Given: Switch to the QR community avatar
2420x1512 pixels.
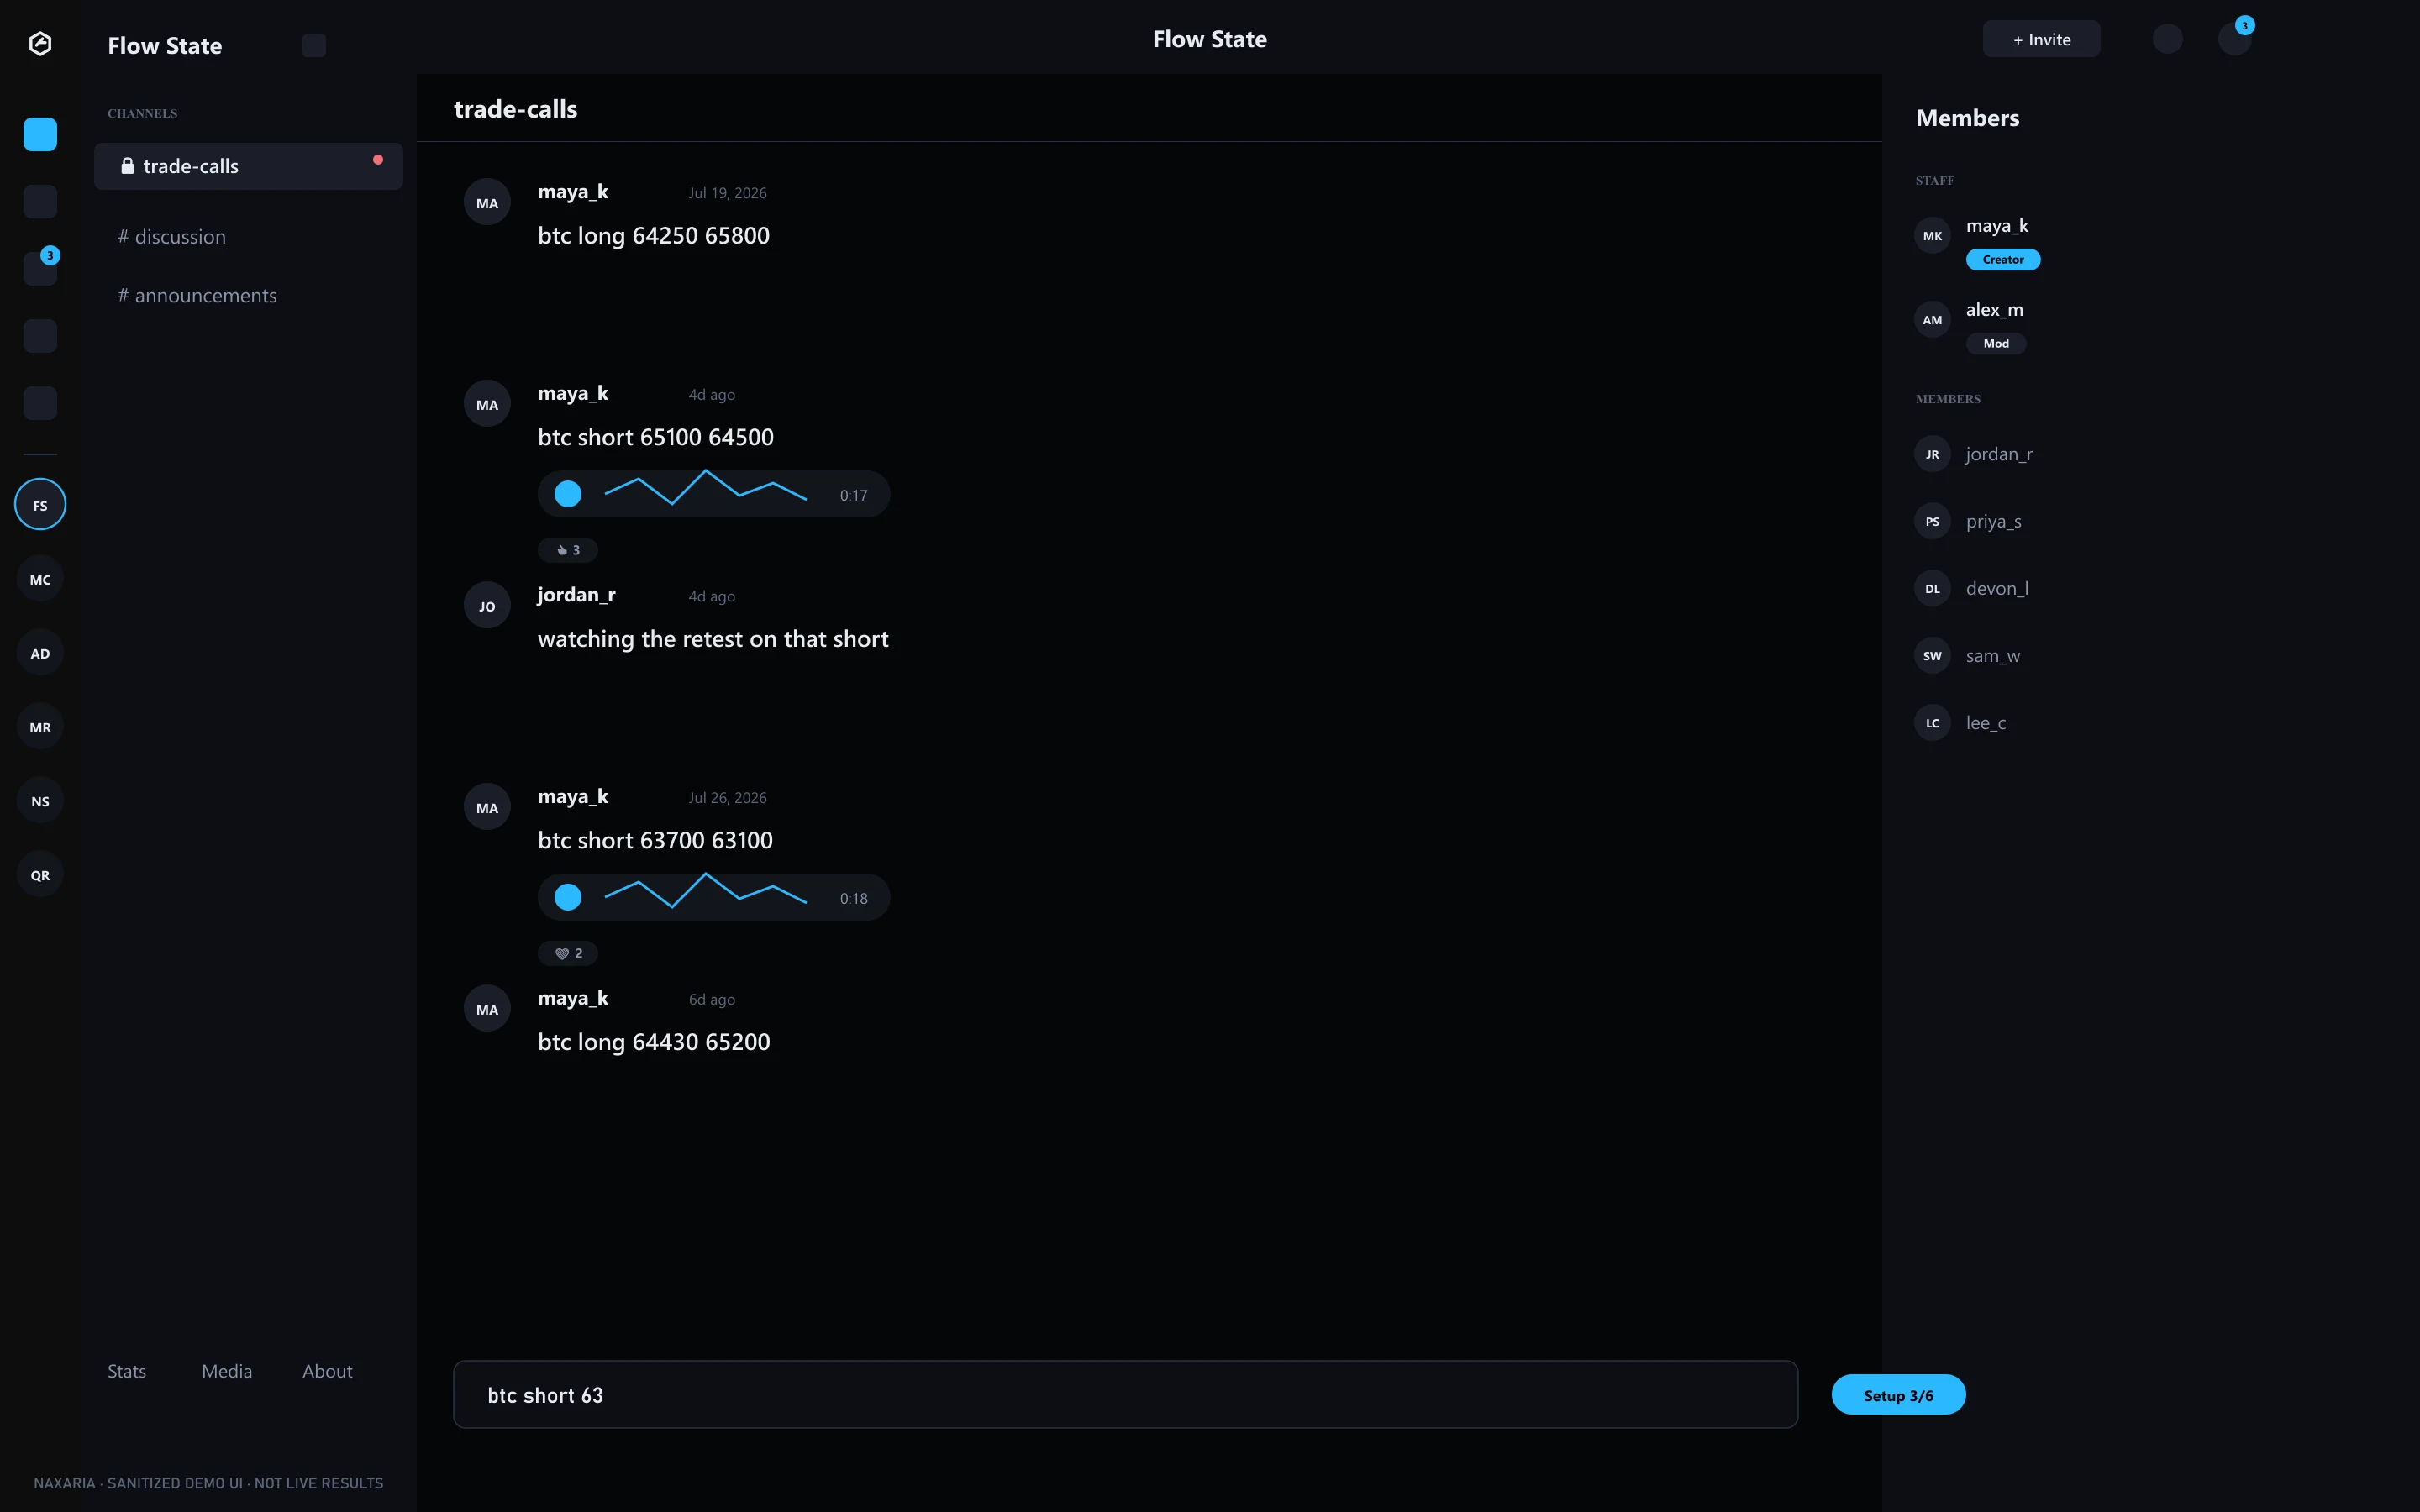Looking at the screenshot, I should [x=40, y=875].
